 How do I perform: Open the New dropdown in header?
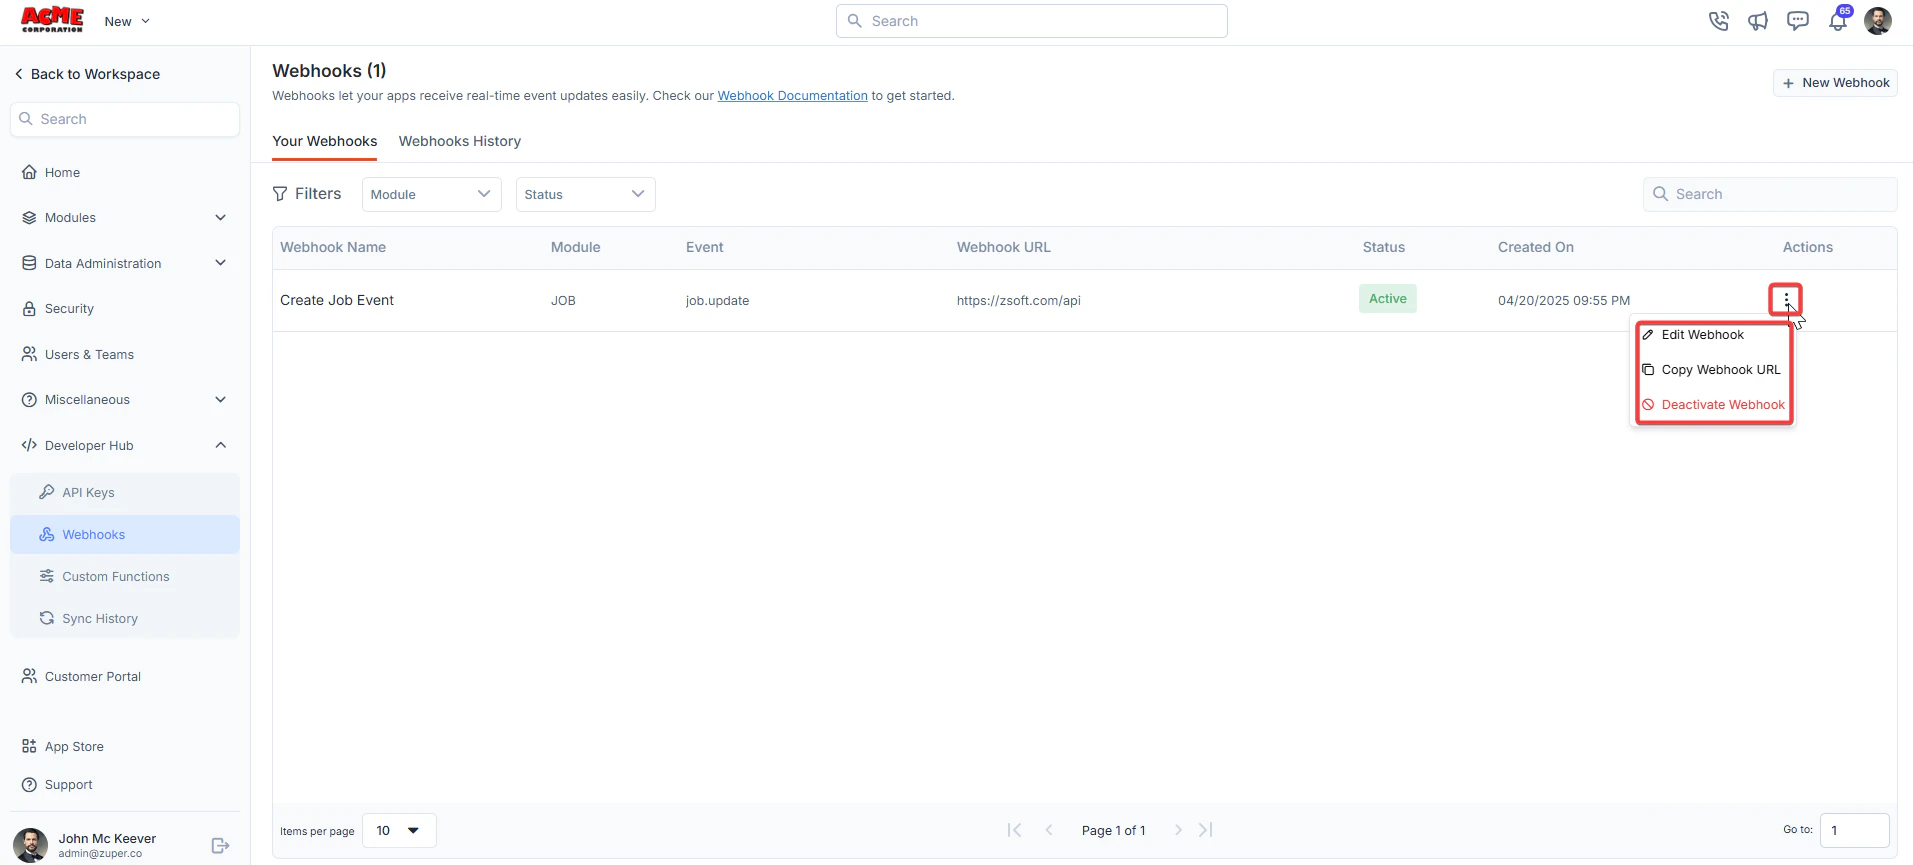tap(127, 21)
